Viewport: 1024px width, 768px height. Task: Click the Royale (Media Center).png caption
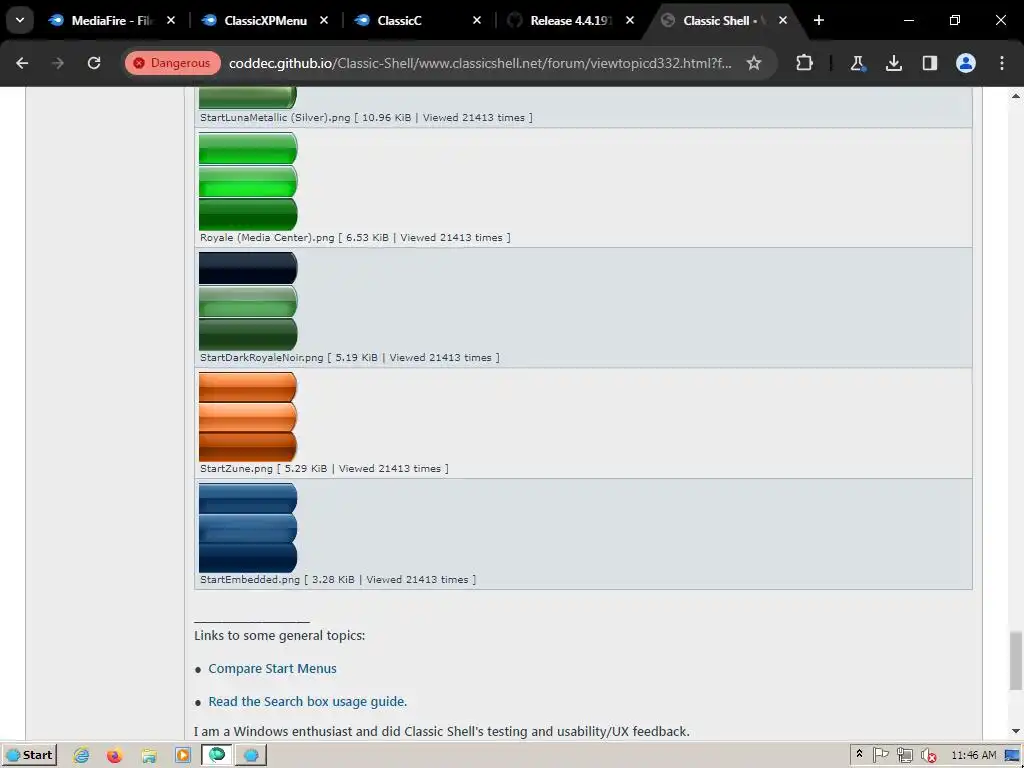(355, 238)
